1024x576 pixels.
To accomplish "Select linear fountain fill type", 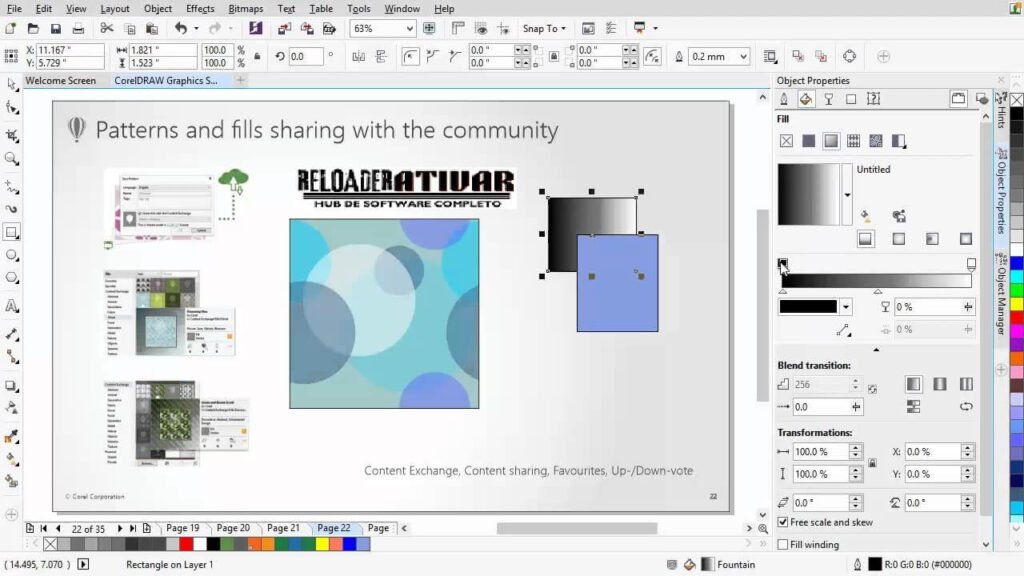I will click(x=865, y=239).
